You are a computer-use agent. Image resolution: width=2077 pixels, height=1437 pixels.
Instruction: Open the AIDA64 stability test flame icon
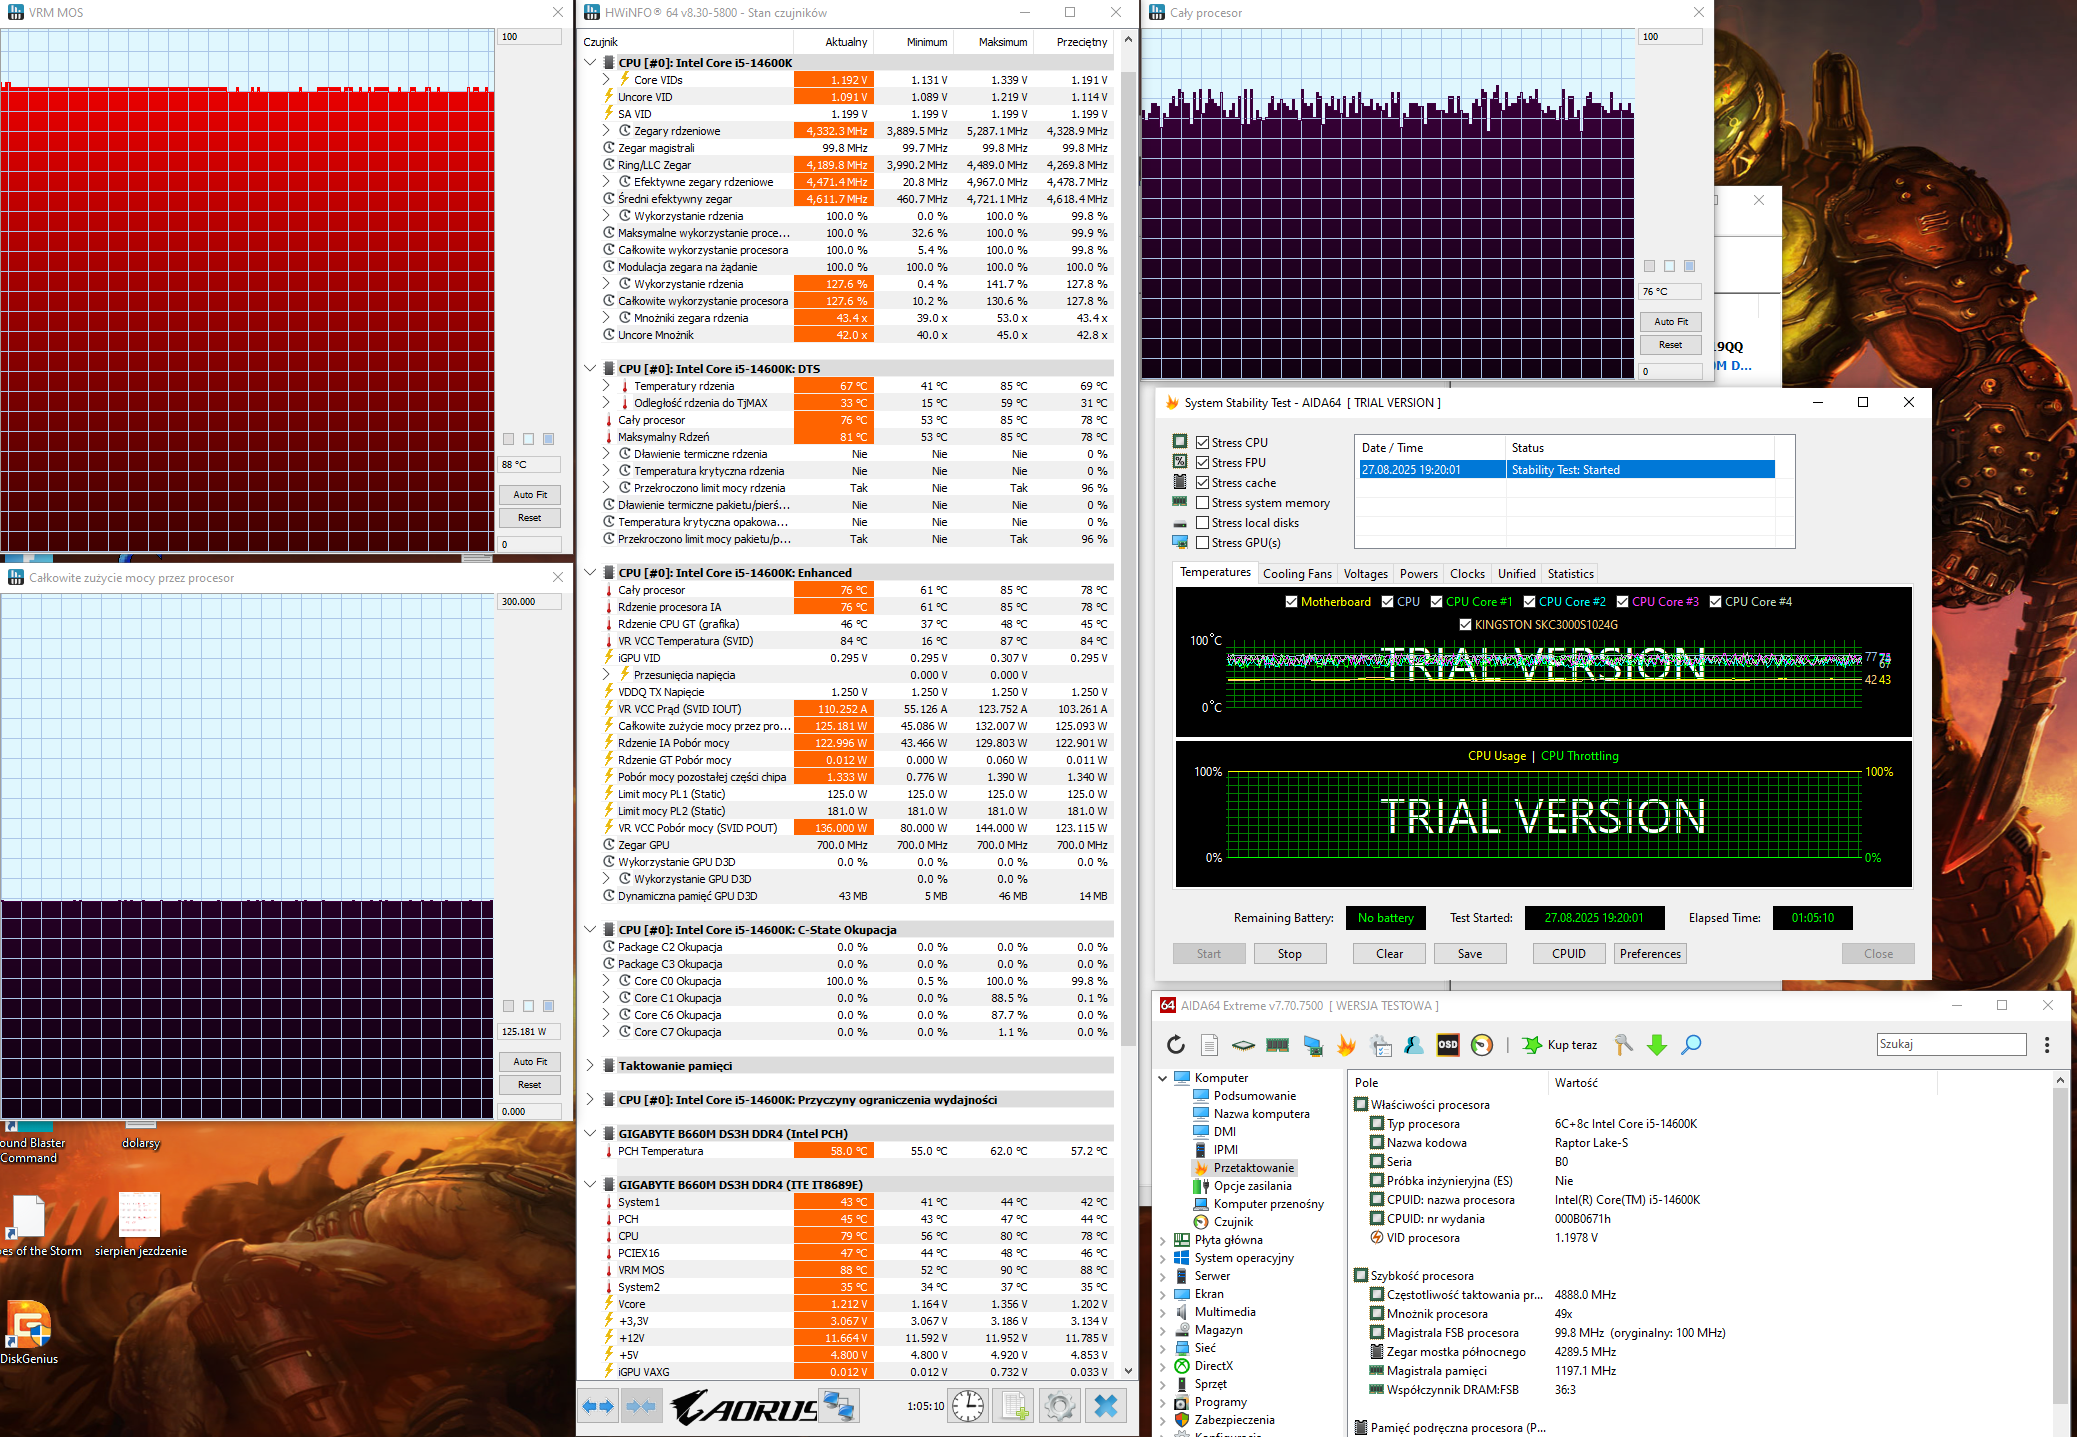click(1346, 1045)
